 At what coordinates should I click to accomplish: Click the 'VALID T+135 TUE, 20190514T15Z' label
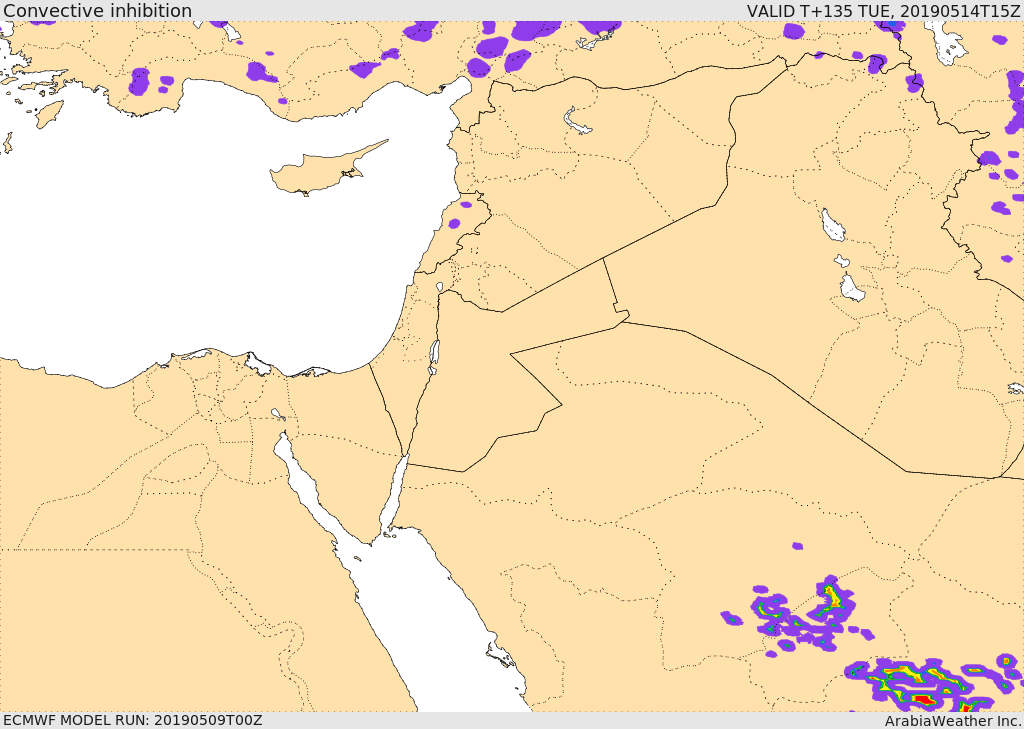pyautogui.click(x=884, y=10)
